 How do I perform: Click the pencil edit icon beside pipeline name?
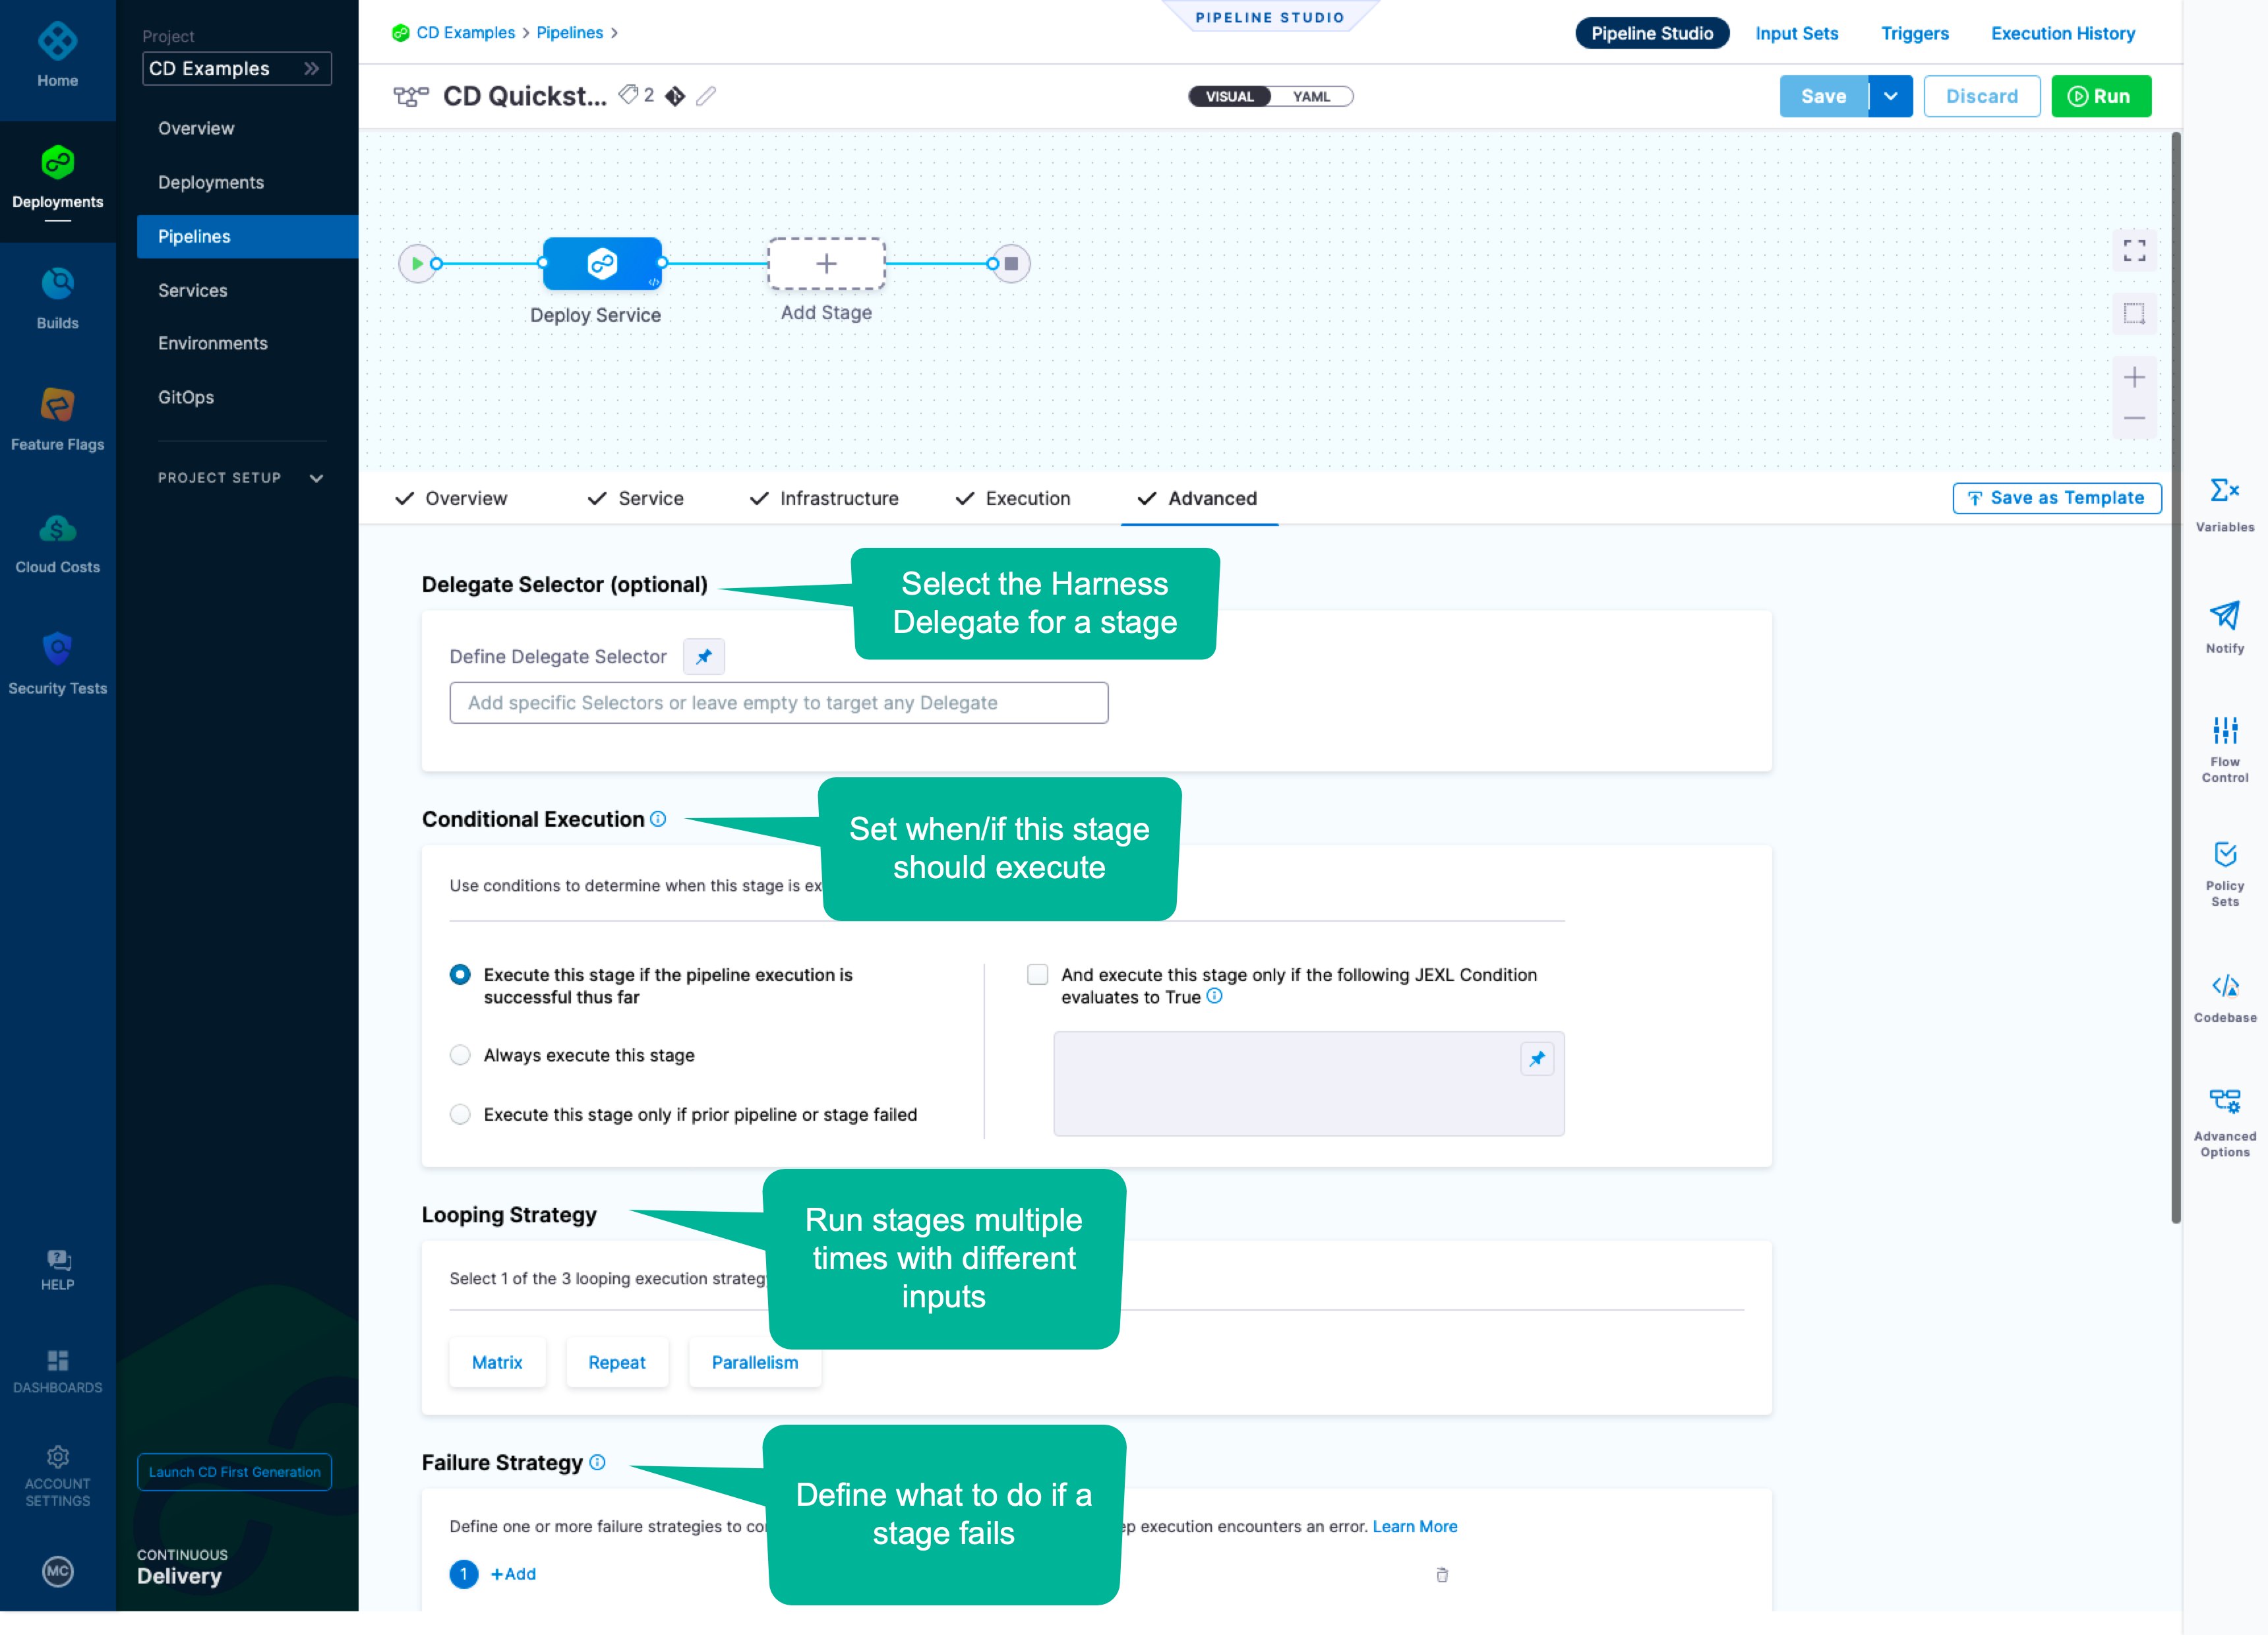pos(706,96)
